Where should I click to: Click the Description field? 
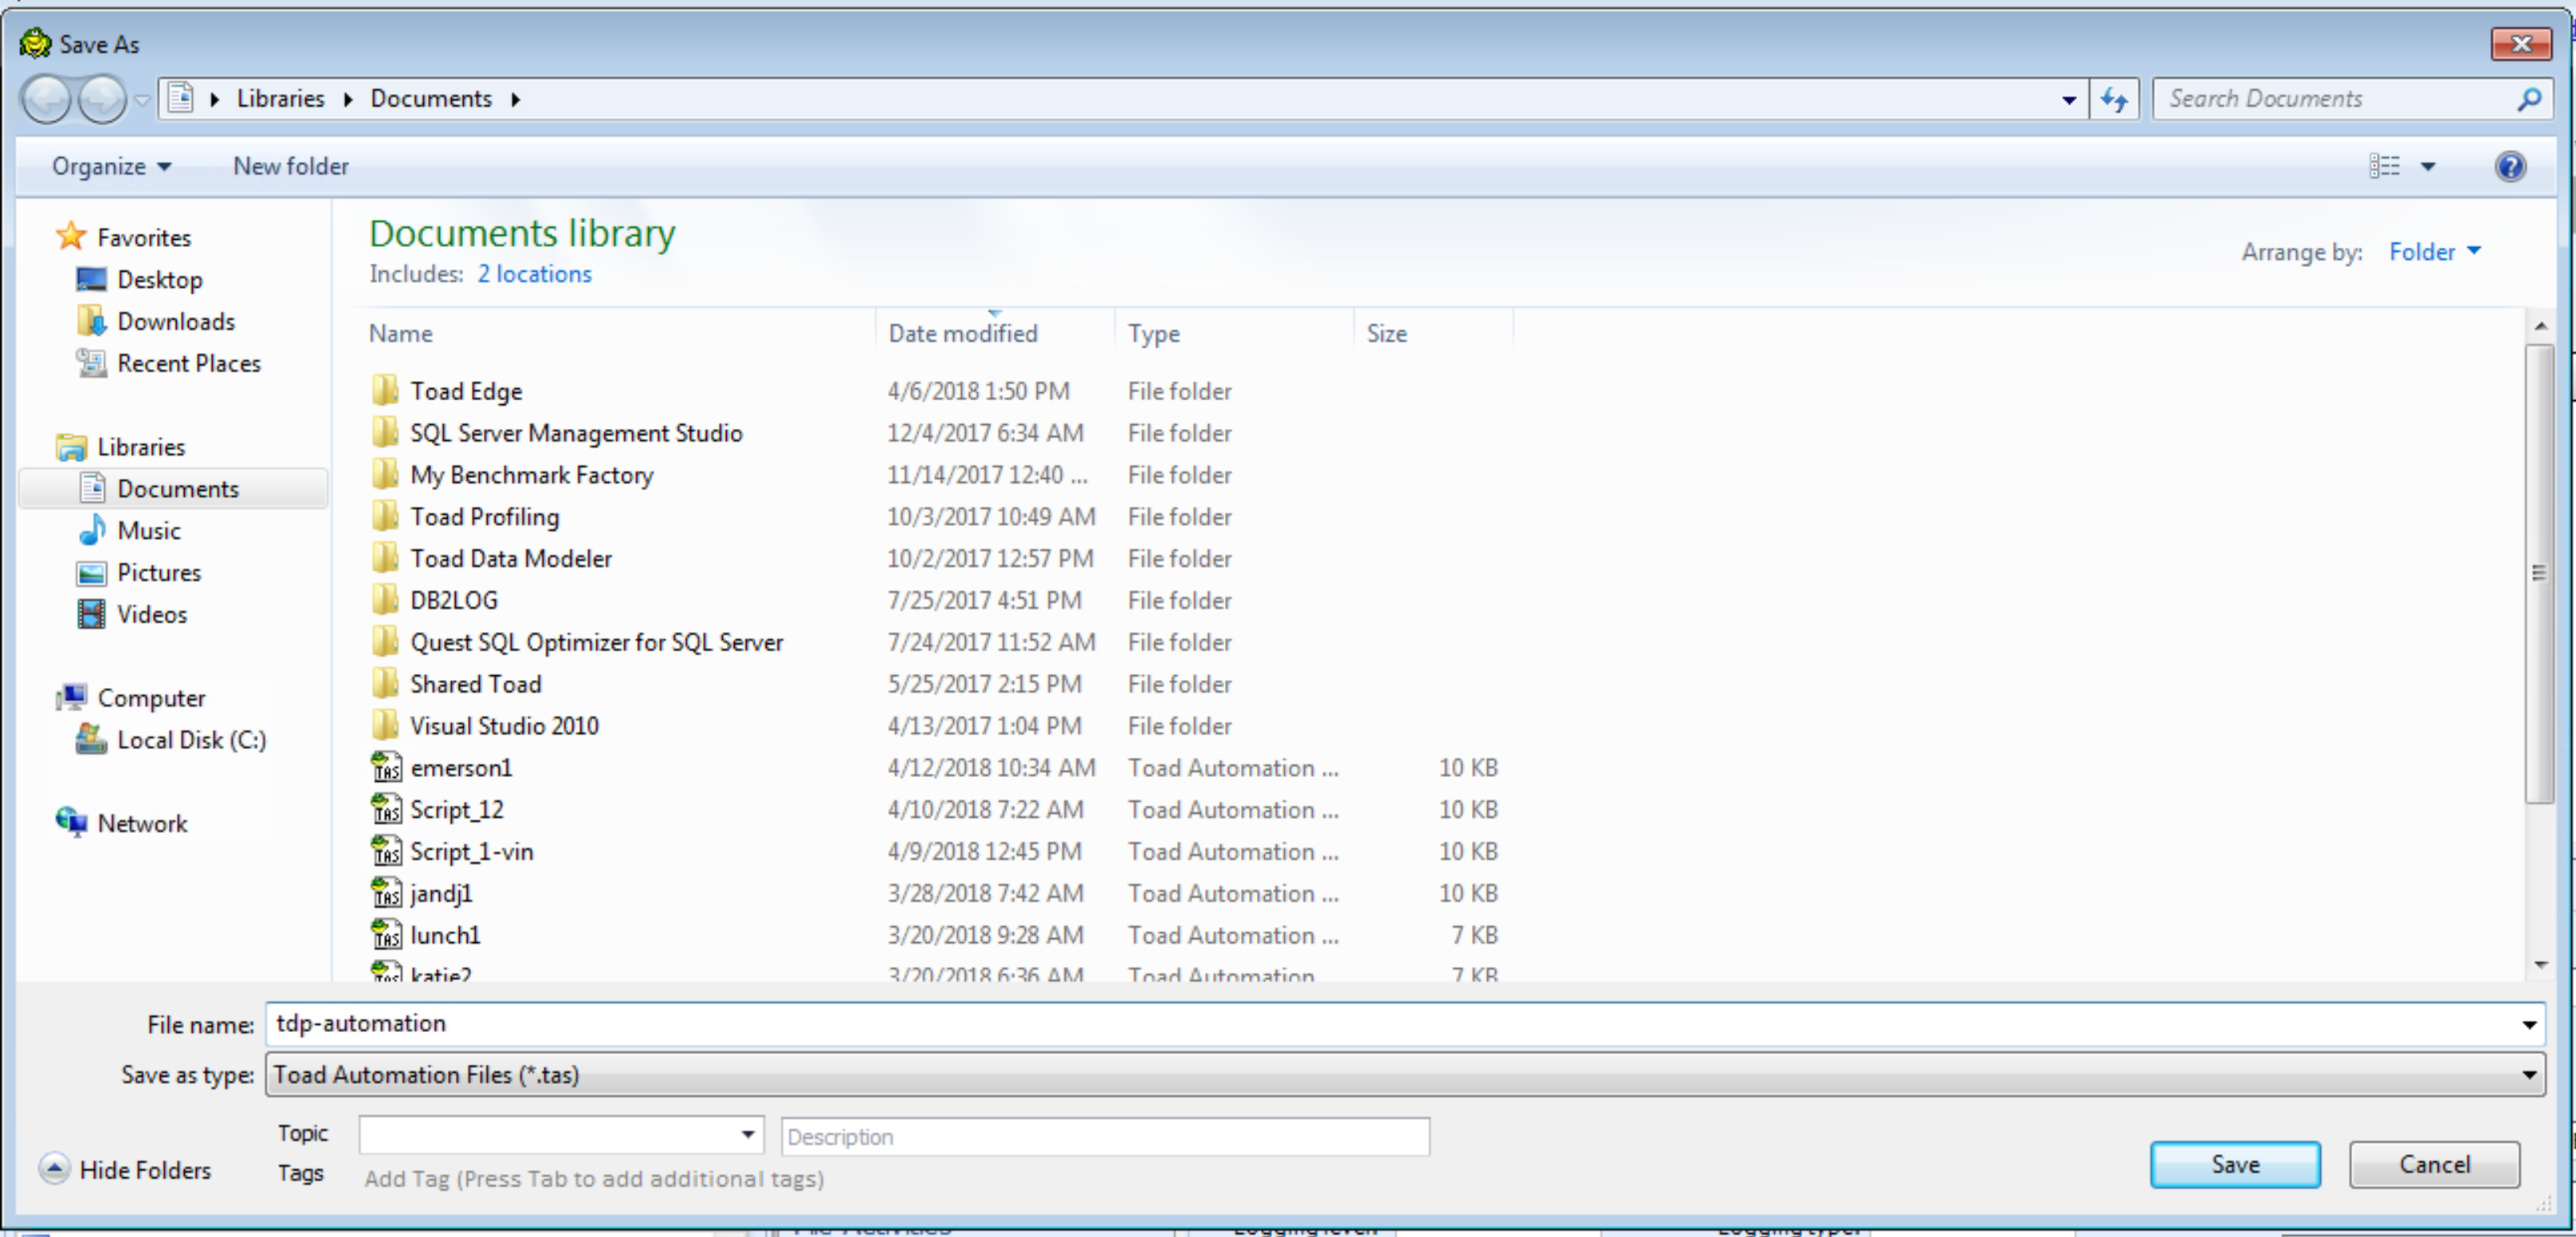click(1105, 1137)
